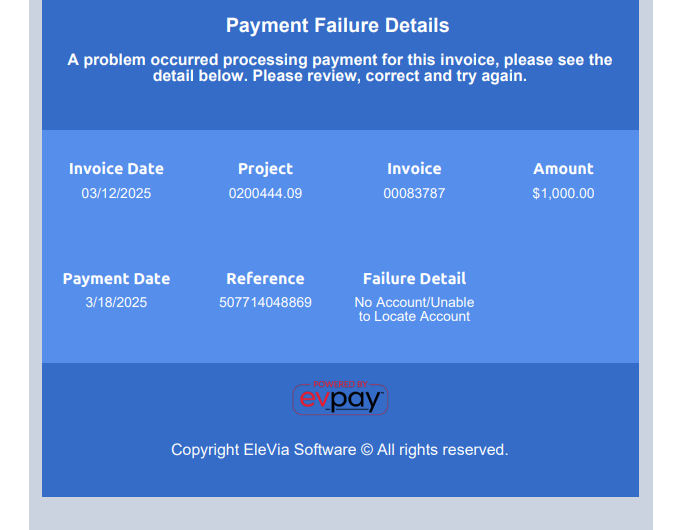
Task: Click the invoice date 03/12/2025
Action: coord(116,193)
